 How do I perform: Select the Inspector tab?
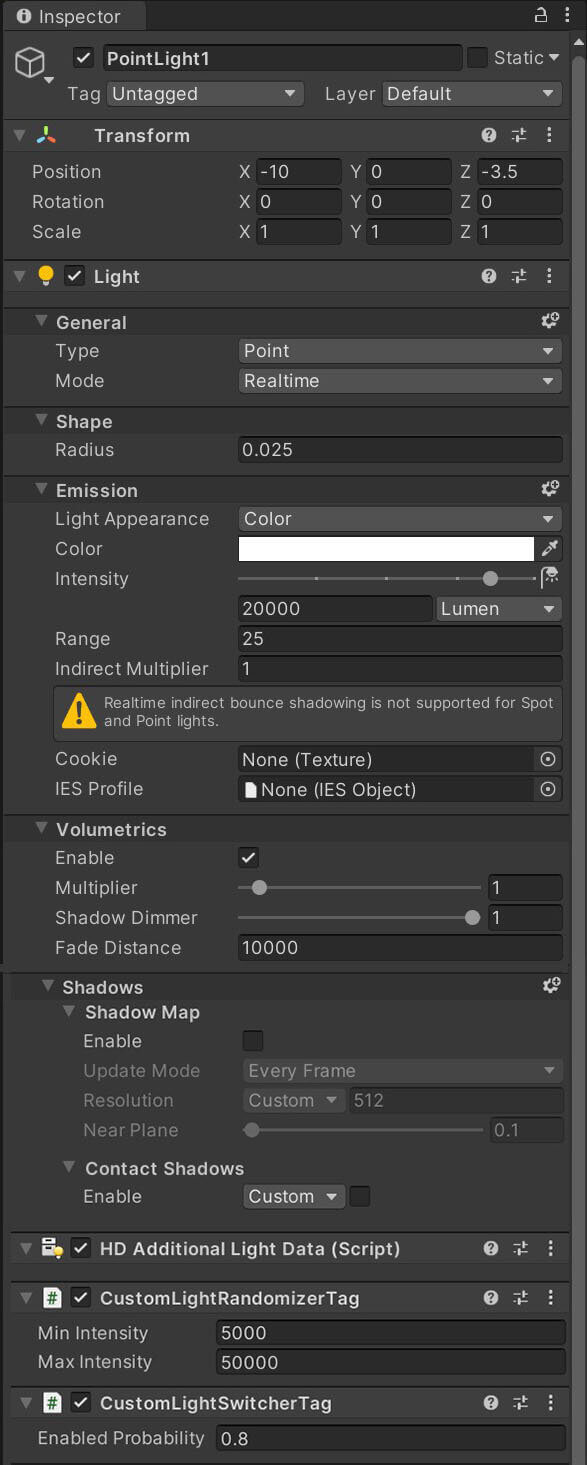point(73,16)
